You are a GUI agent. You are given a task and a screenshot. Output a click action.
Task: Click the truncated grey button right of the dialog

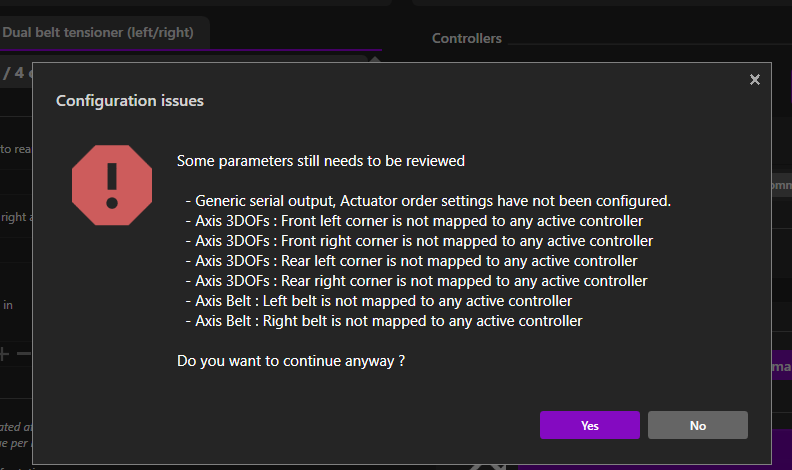(777, 185)
